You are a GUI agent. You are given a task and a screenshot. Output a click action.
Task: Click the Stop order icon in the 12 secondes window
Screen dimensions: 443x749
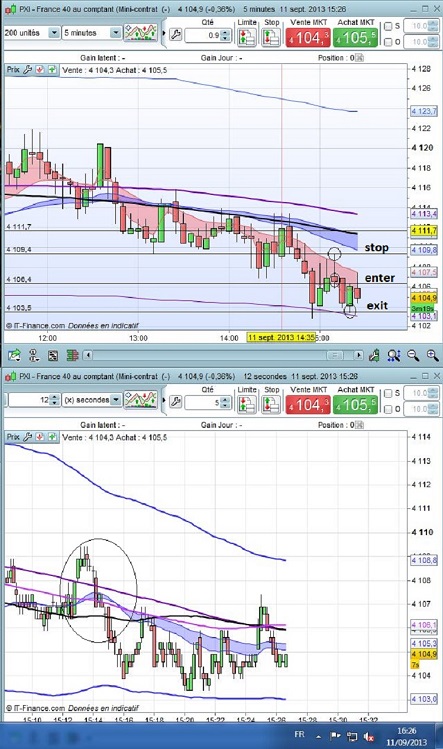[271, 405]
